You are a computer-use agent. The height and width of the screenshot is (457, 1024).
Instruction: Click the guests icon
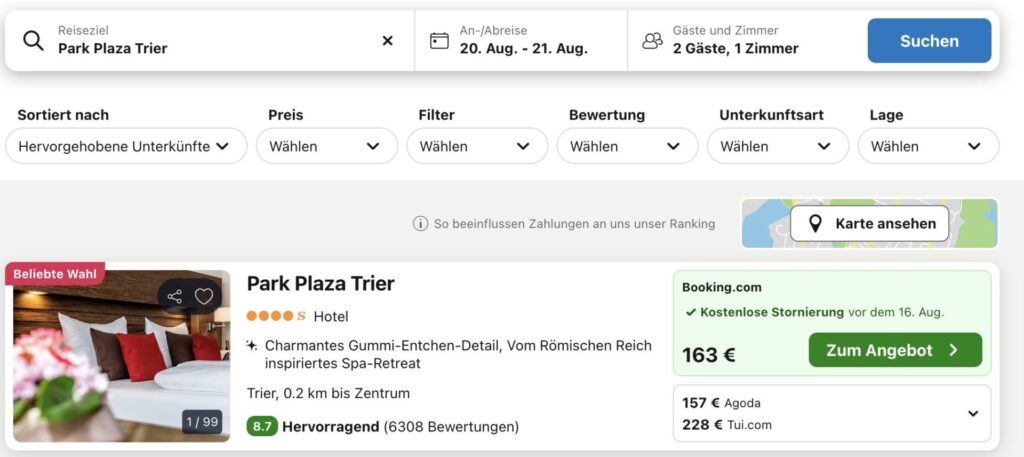(x=652, y=40)
